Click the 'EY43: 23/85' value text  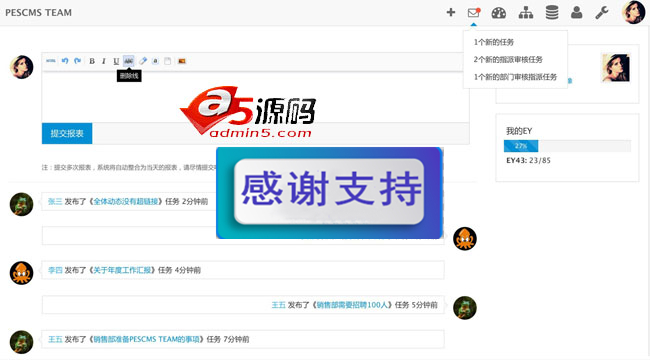[529, 160]
